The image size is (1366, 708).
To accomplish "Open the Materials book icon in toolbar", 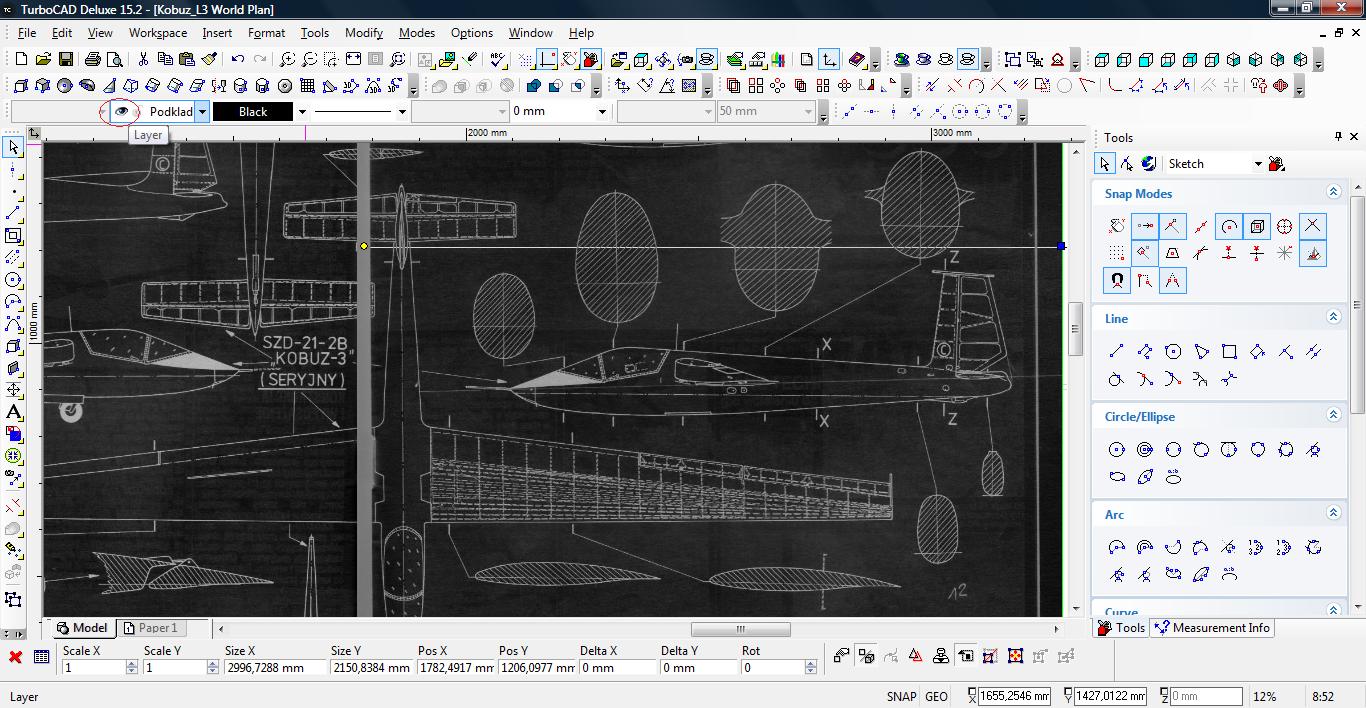I will click(x=856, y=60).
